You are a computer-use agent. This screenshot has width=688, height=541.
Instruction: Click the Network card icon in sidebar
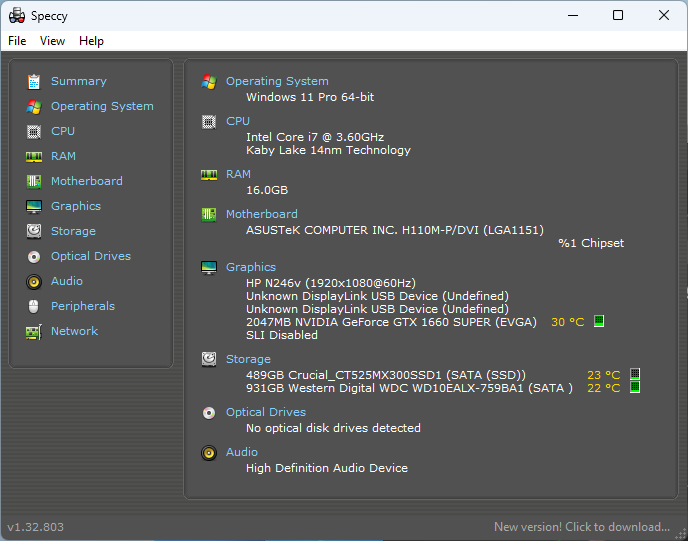coord(34,332)
